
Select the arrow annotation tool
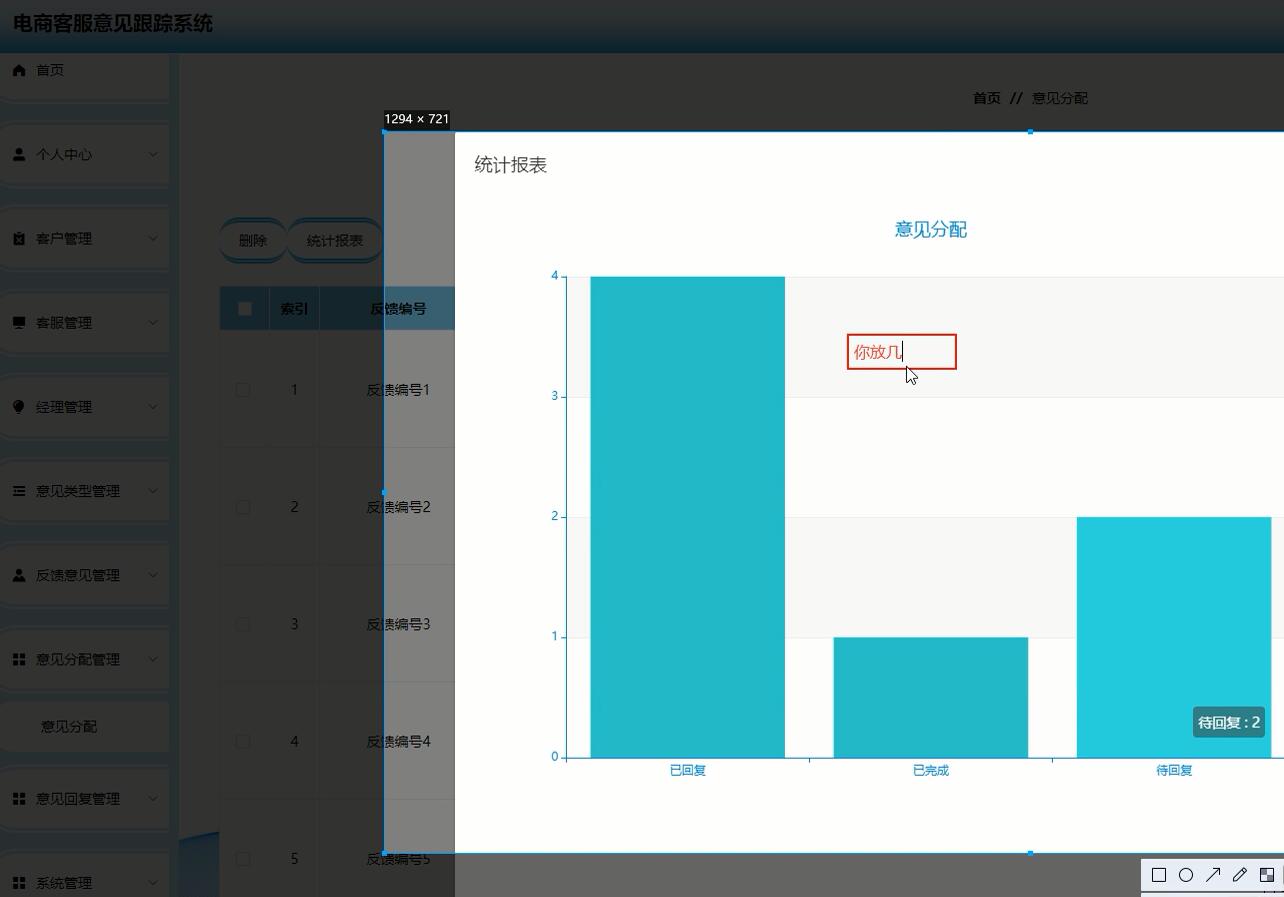tap(1213, 875)
